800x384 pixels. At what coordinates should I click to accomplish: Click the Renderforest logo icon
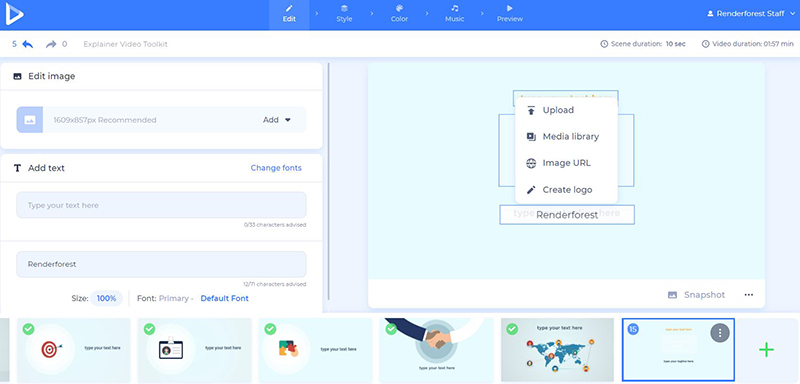(x=14, y=15)
